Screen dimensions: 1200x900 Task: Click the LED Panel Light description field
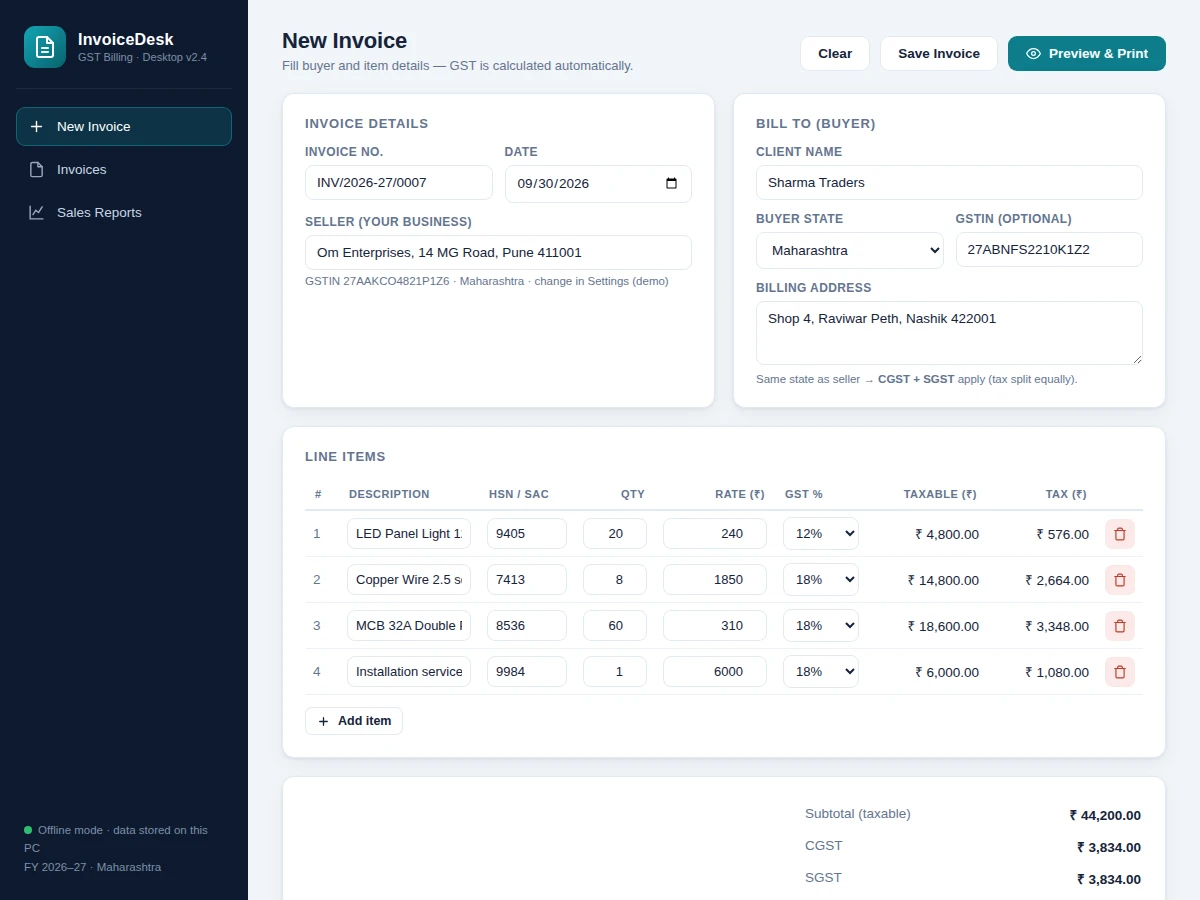[409, 534]
